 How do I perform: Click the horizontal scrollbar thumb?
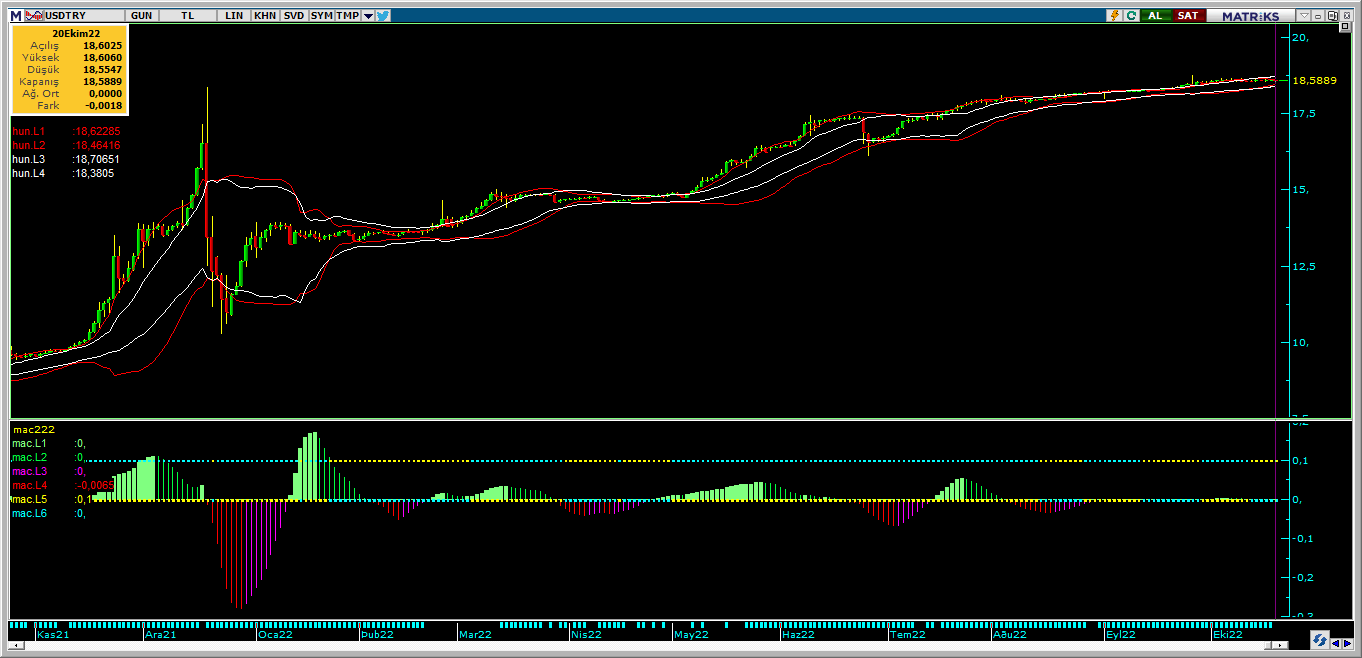[1268, 645]
